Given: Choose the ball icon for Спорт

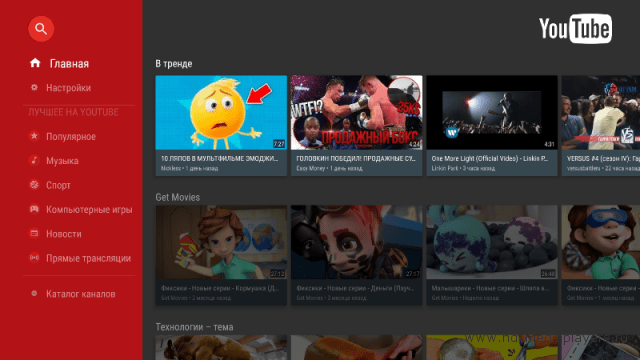Looking at the screenshot, I should (34, 185).
